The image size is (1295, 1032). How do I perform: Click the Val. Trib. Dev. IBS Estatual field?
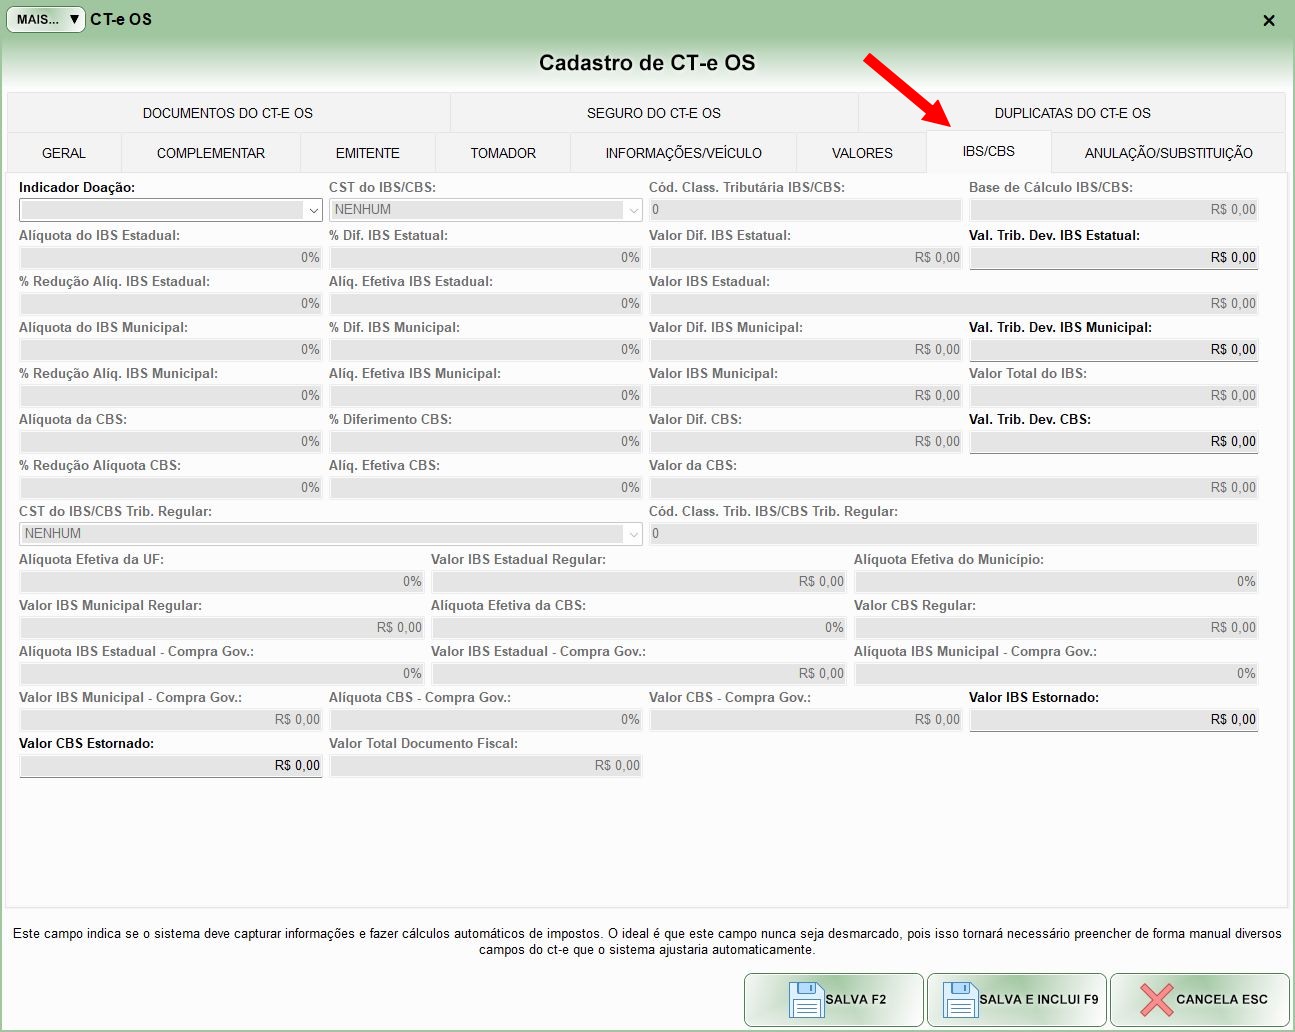click(x=1113, y=258)
